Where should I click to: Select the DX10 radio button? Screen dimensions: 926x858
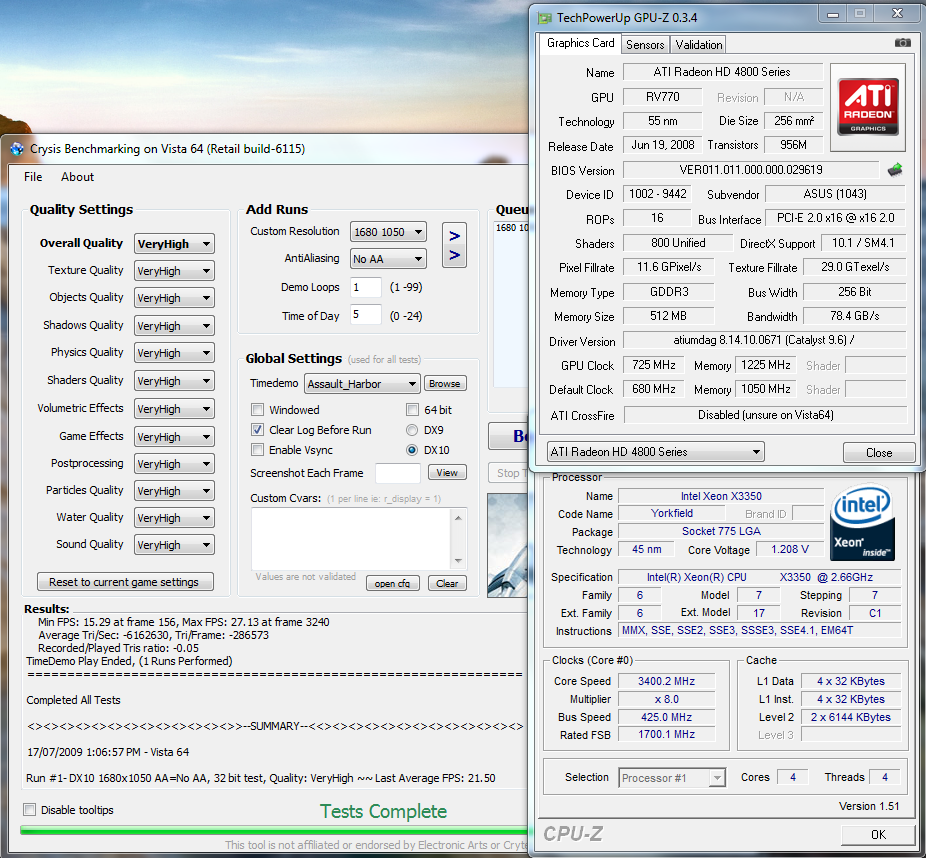[x=412, y=450]
